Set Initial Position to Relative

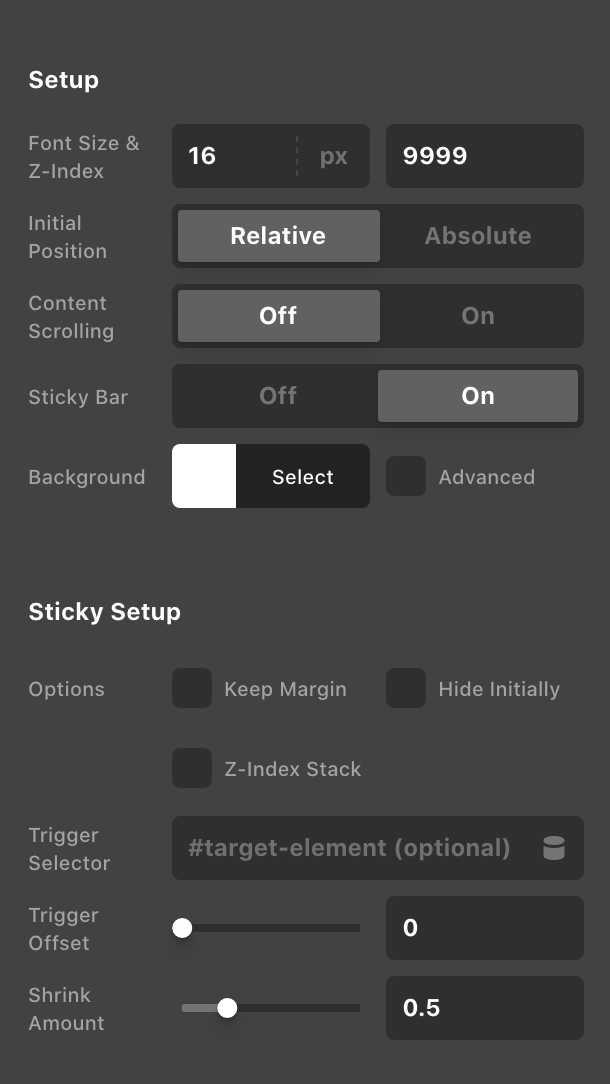[x=278, y=236]
